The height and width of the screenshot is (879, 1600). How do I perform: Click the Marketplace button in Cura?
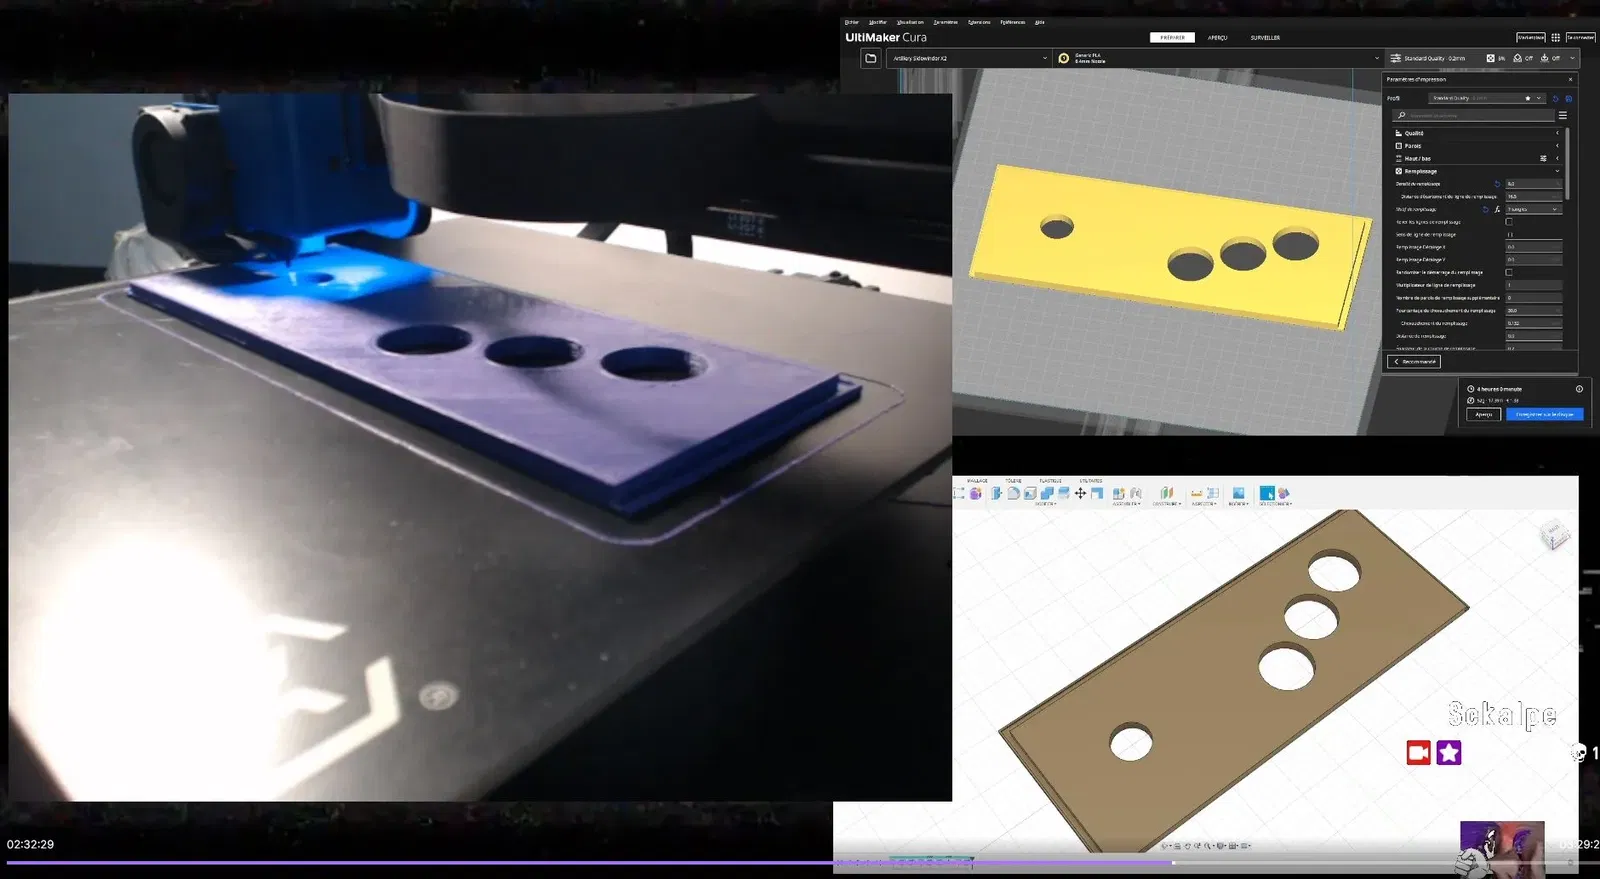pyautogui.click(x=1531, y=37)
